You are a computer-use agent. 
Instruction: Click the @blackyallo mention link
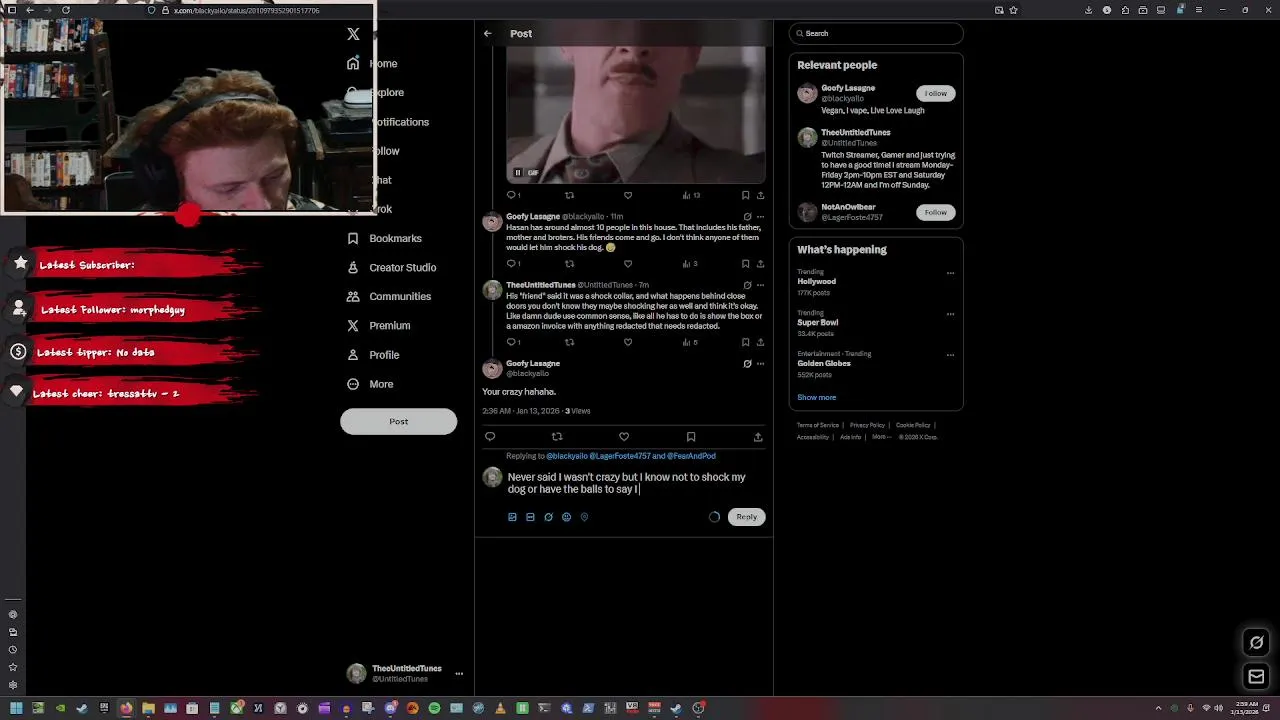tap(567, 456)
